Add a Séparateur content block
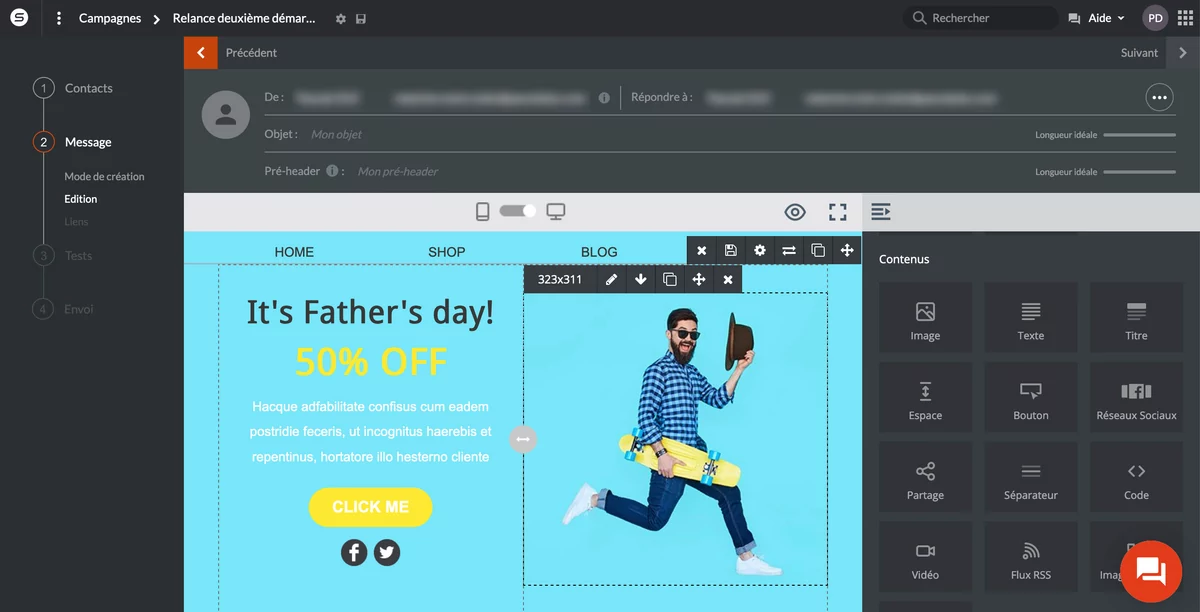The width and height of the screenshot is (1200, 612). coord(1031,477)
